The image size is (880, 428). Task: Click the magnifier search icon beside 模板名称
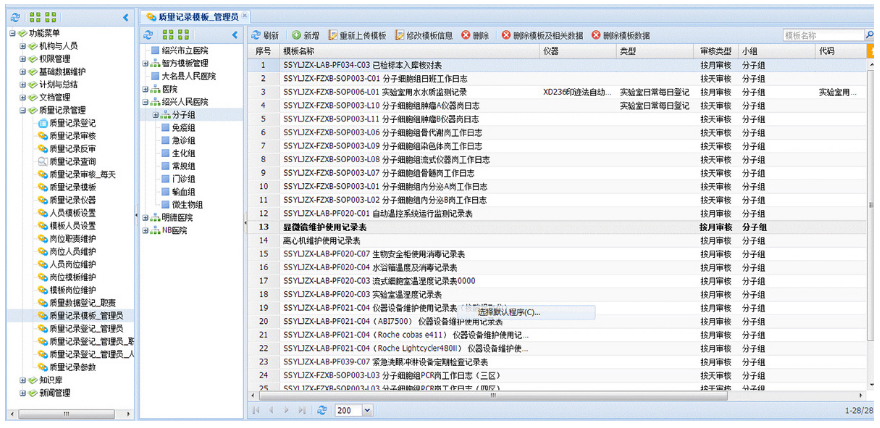click(x=869, y=35)
